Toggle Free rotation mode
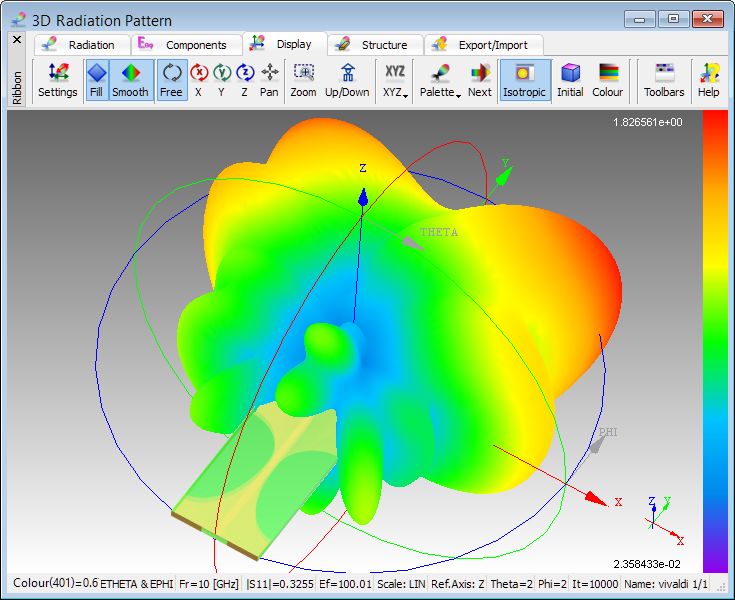Viewport: 735px width, 600px height. coord(172,80)
